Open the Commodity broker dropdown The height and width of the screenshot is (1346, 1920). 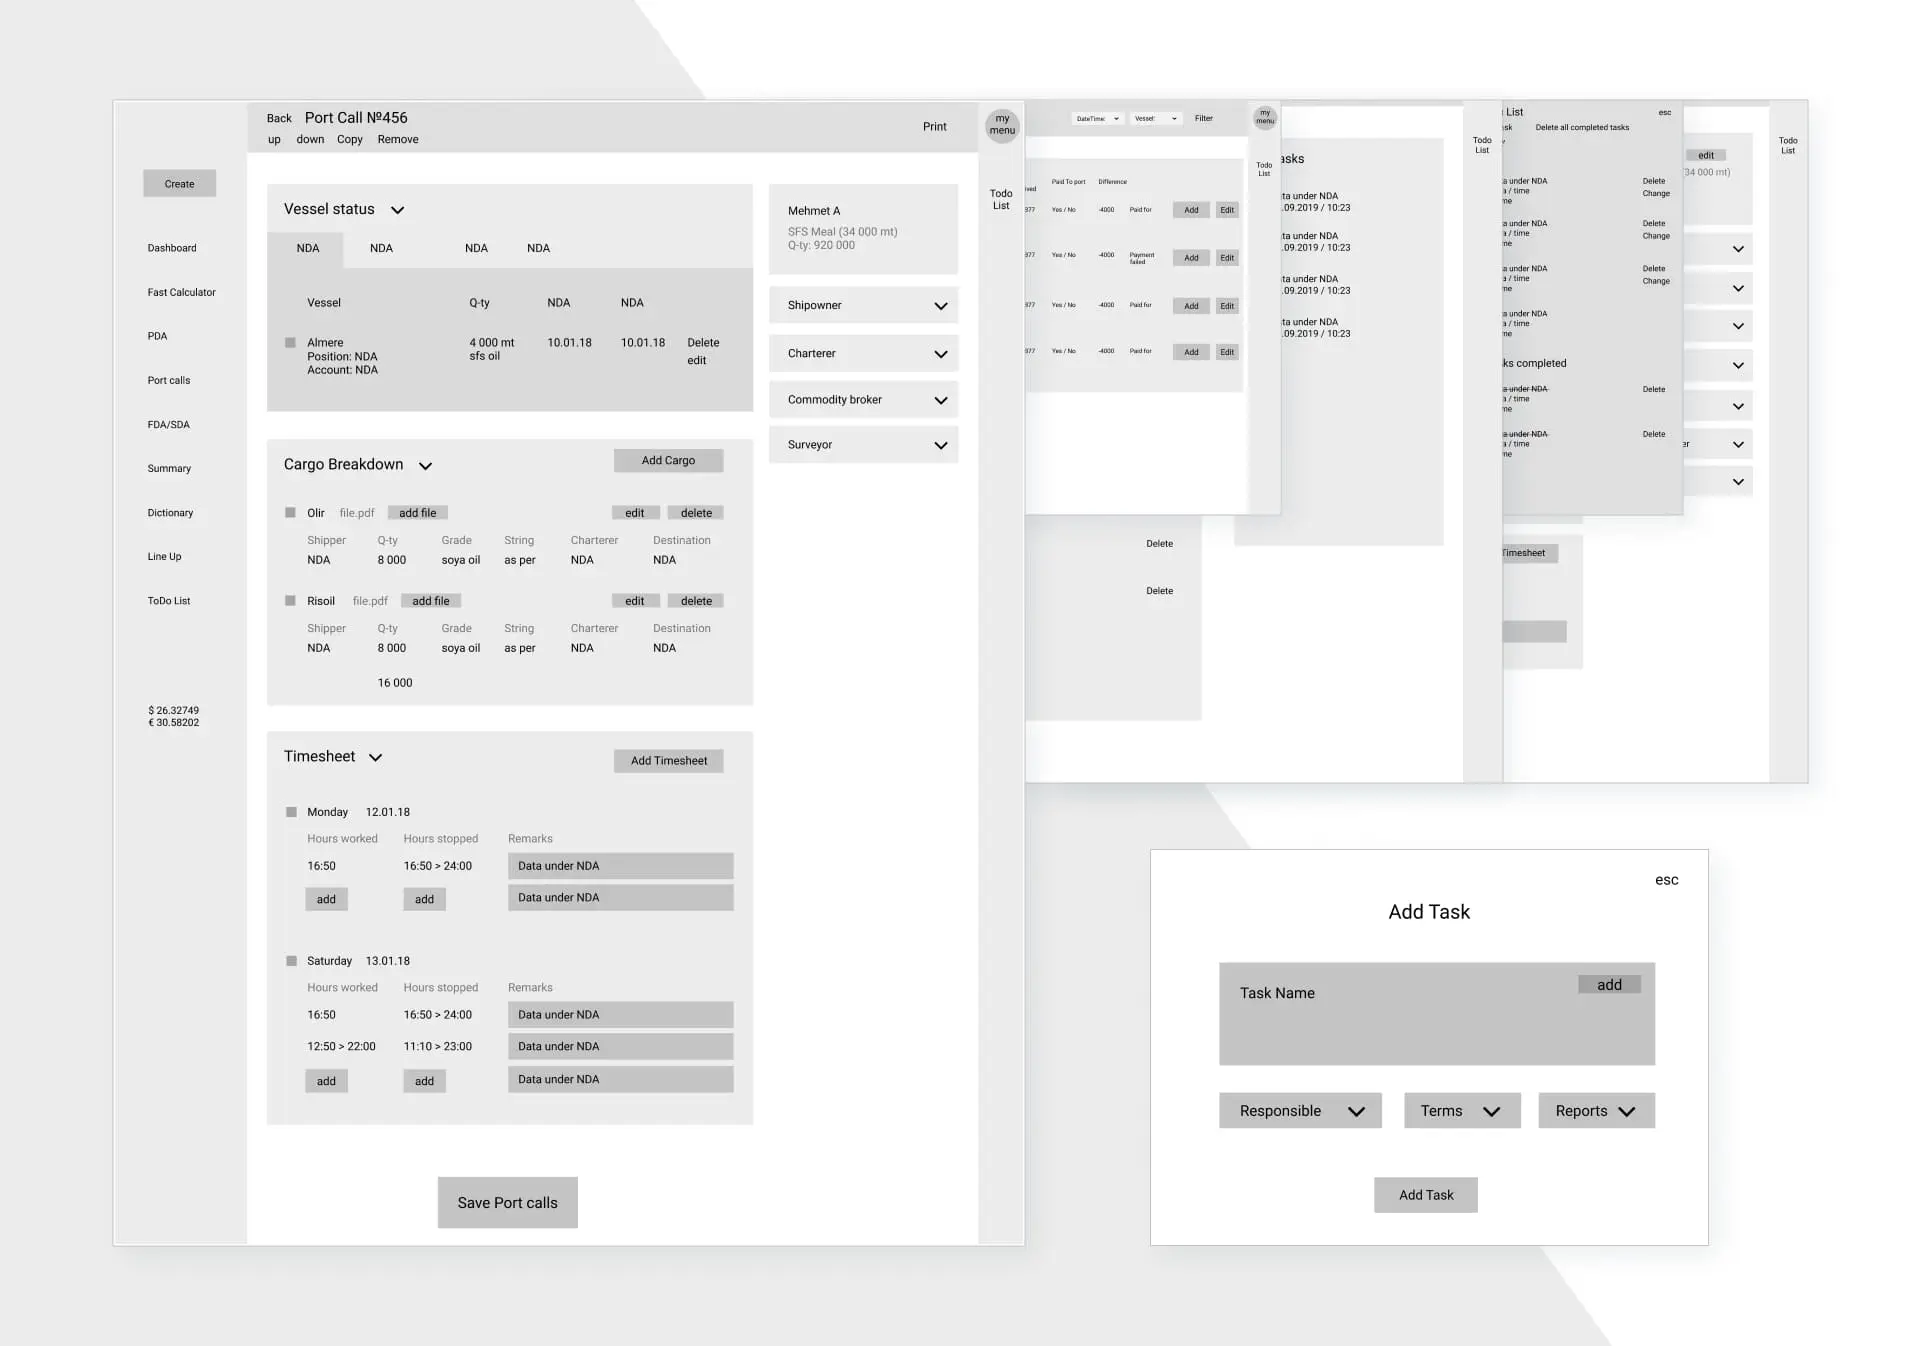click(x=939, y=400)
